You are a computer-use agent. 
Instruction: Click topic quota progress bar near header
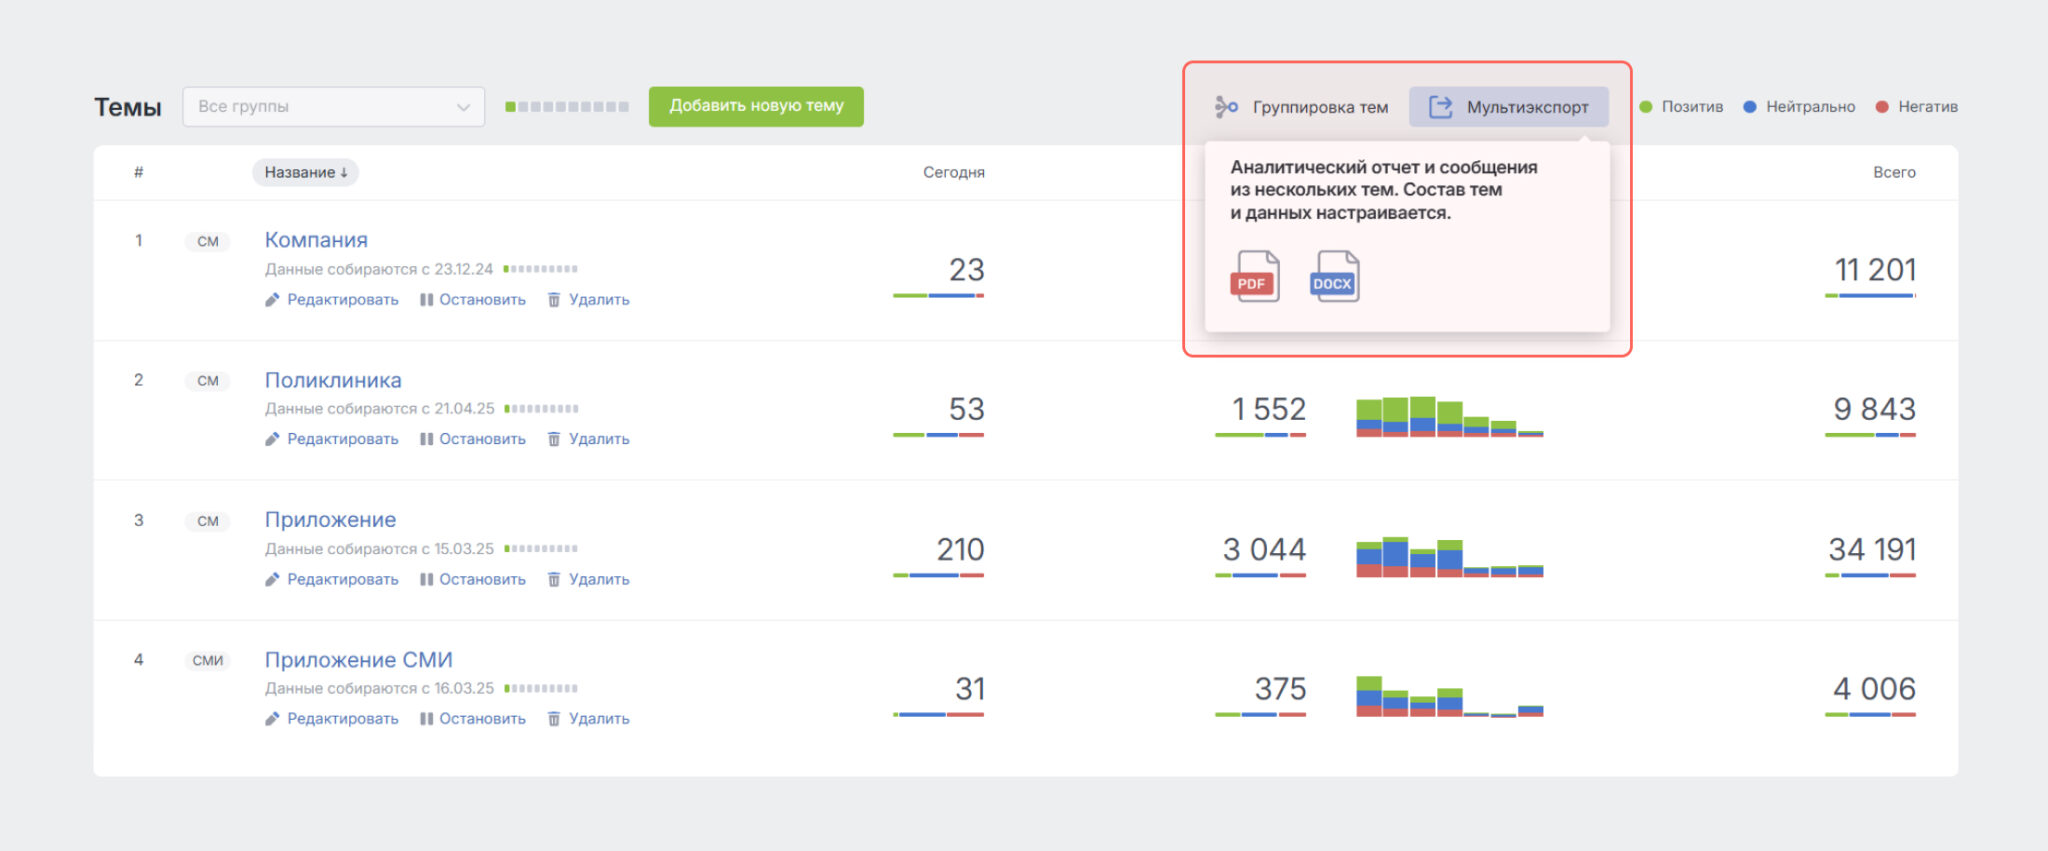[567, 107]
